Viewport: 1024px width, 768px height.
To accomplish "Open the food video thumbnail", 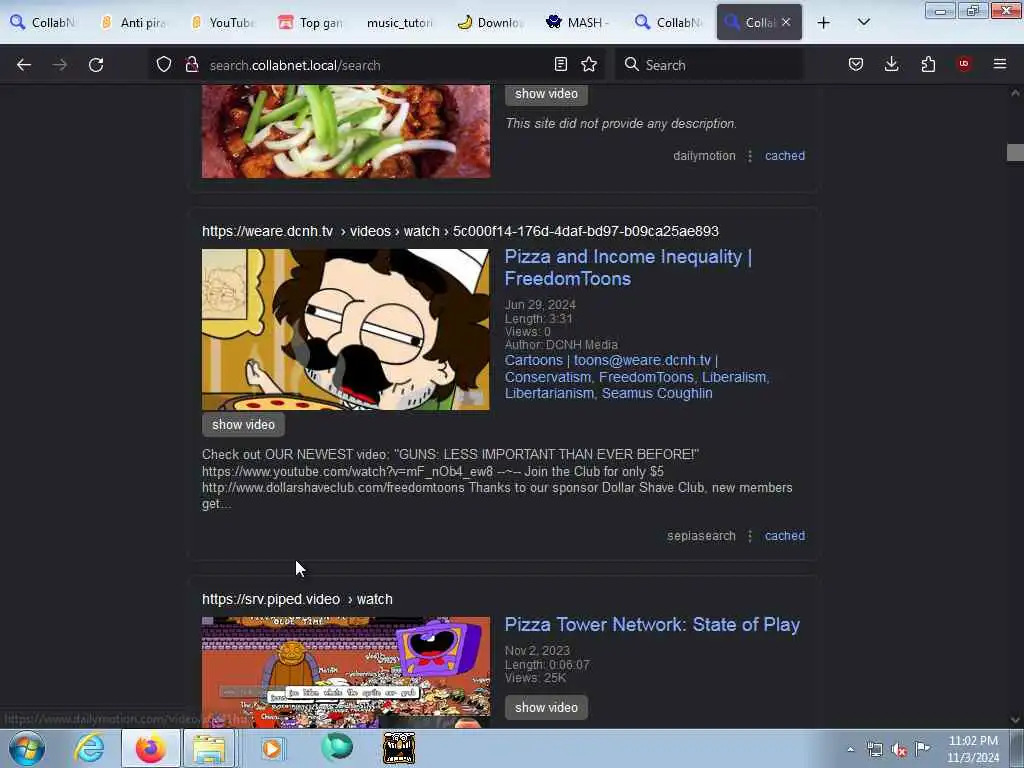I will point(345,131).
